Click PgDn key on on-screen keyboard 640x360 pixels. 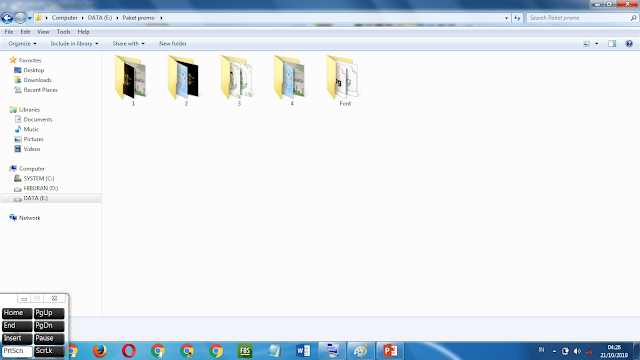coord(49,326)
